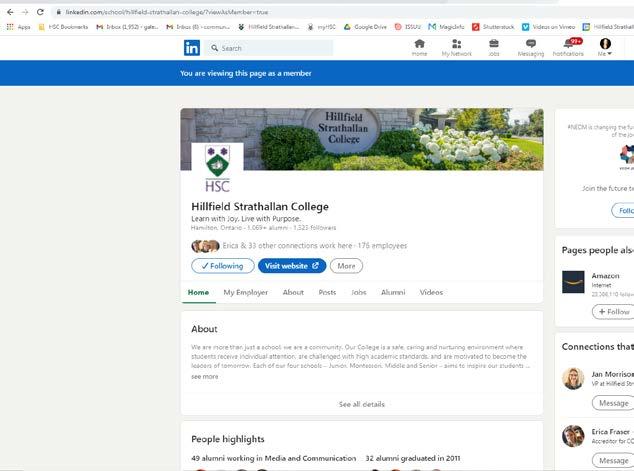Viewport: 634px width, 471px height.
Task: Switch to the Videos tab
Action: point(431,292)
